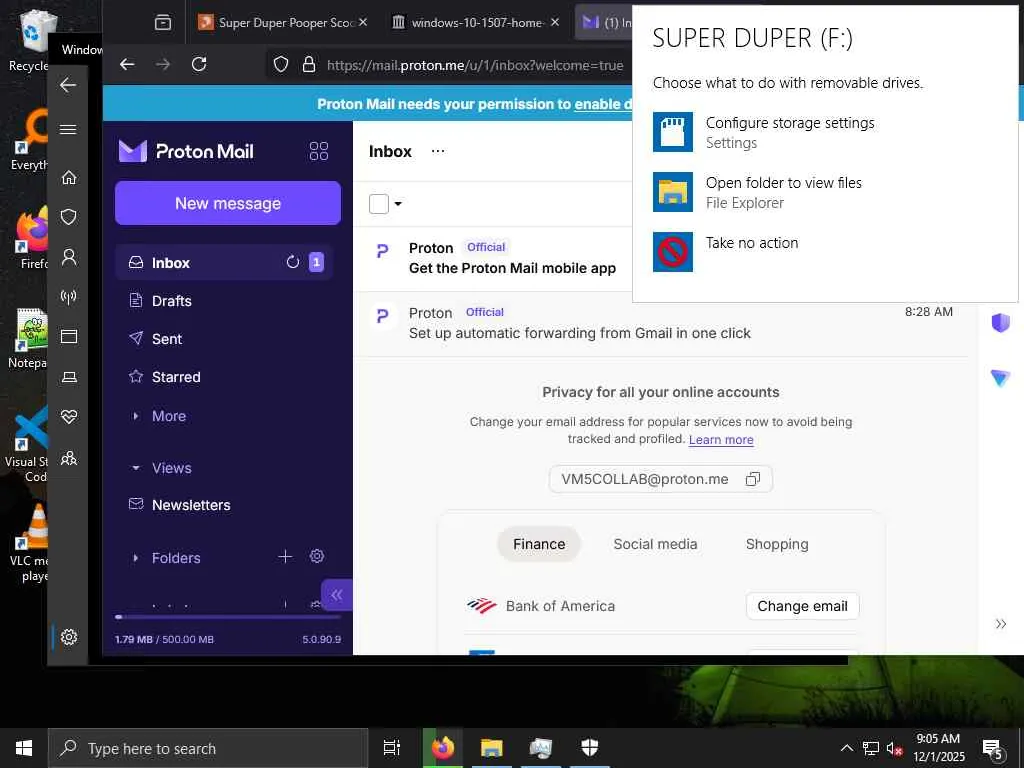Open email about automatic forwarding from Gmail
The width and height of the screenshot is (1024, 768).
[x=660, y=324]
